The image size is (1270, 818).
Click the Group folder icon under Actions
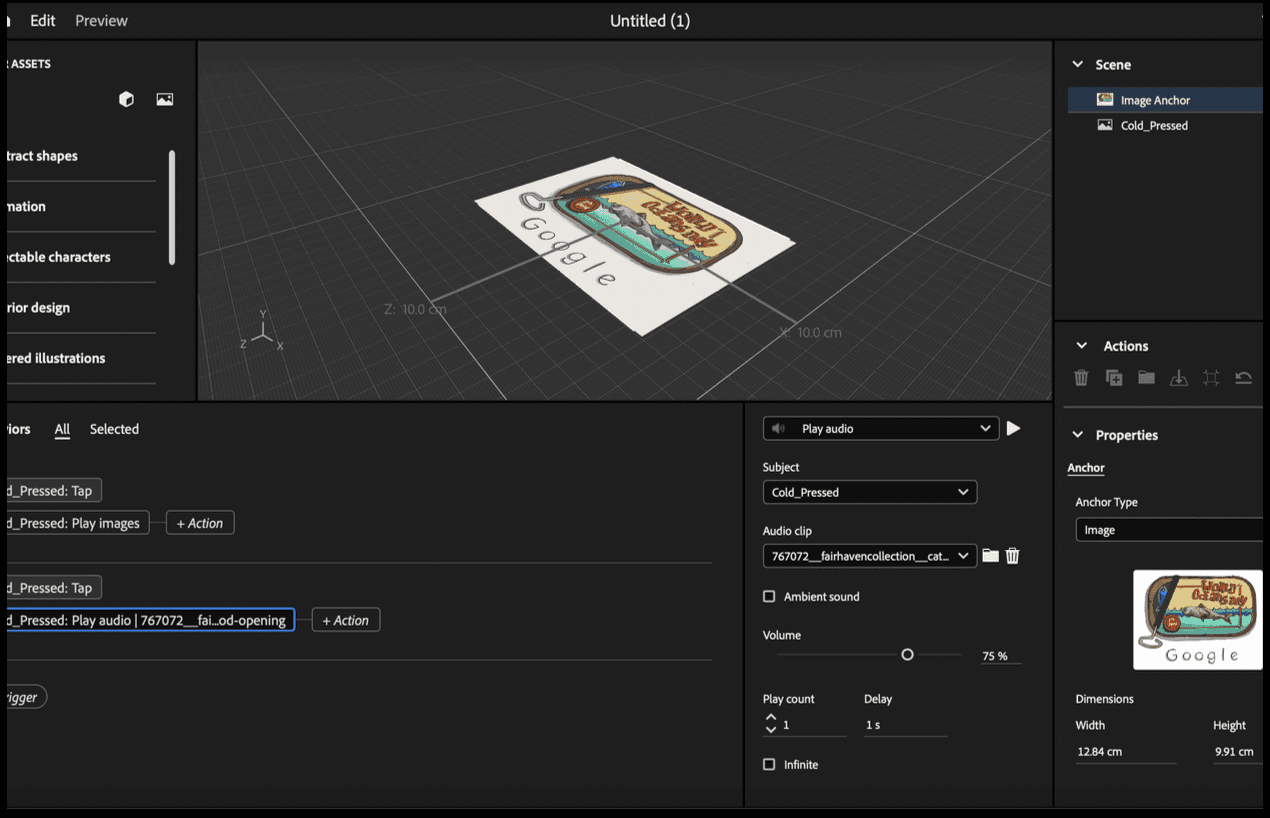(x=1146, y=378)
